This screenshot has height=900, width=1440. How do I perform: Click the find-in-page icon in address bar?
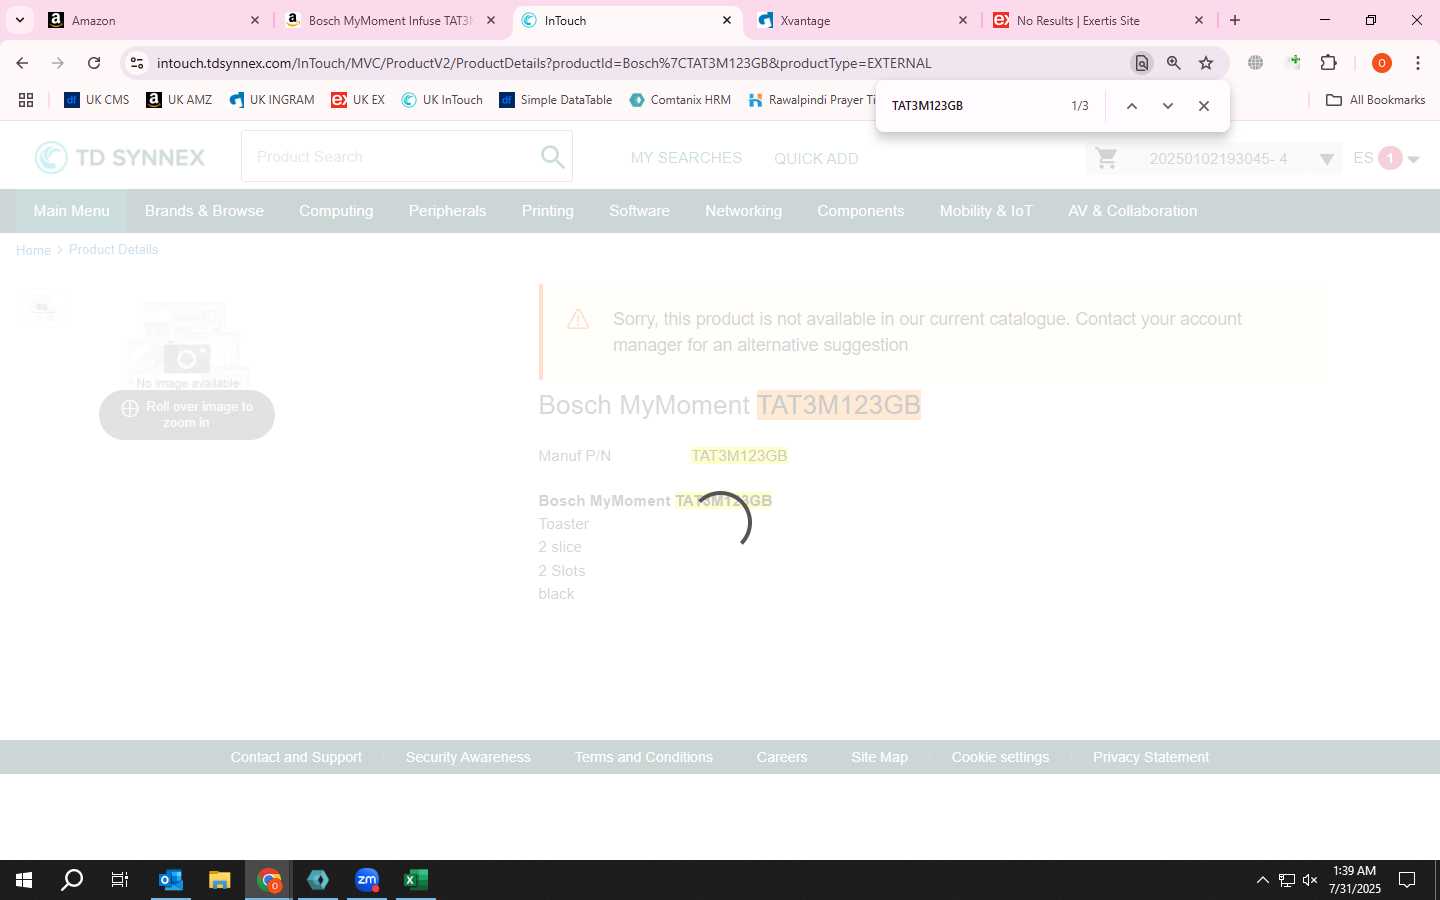click(x=1141, y=63)
